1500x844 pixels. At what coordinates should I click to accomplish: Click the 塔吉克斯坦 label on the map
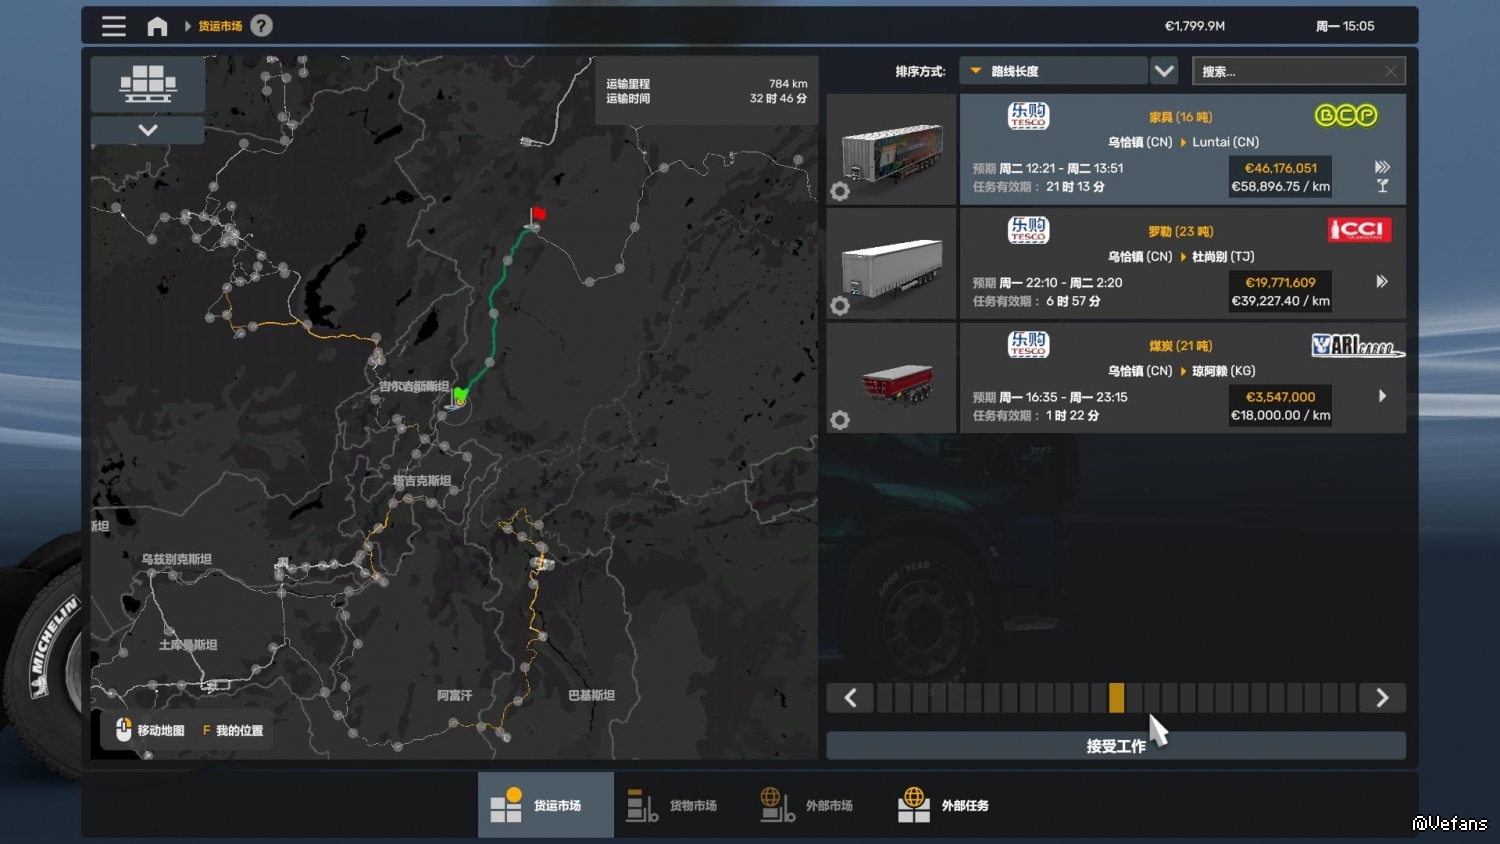click(422, 481)
